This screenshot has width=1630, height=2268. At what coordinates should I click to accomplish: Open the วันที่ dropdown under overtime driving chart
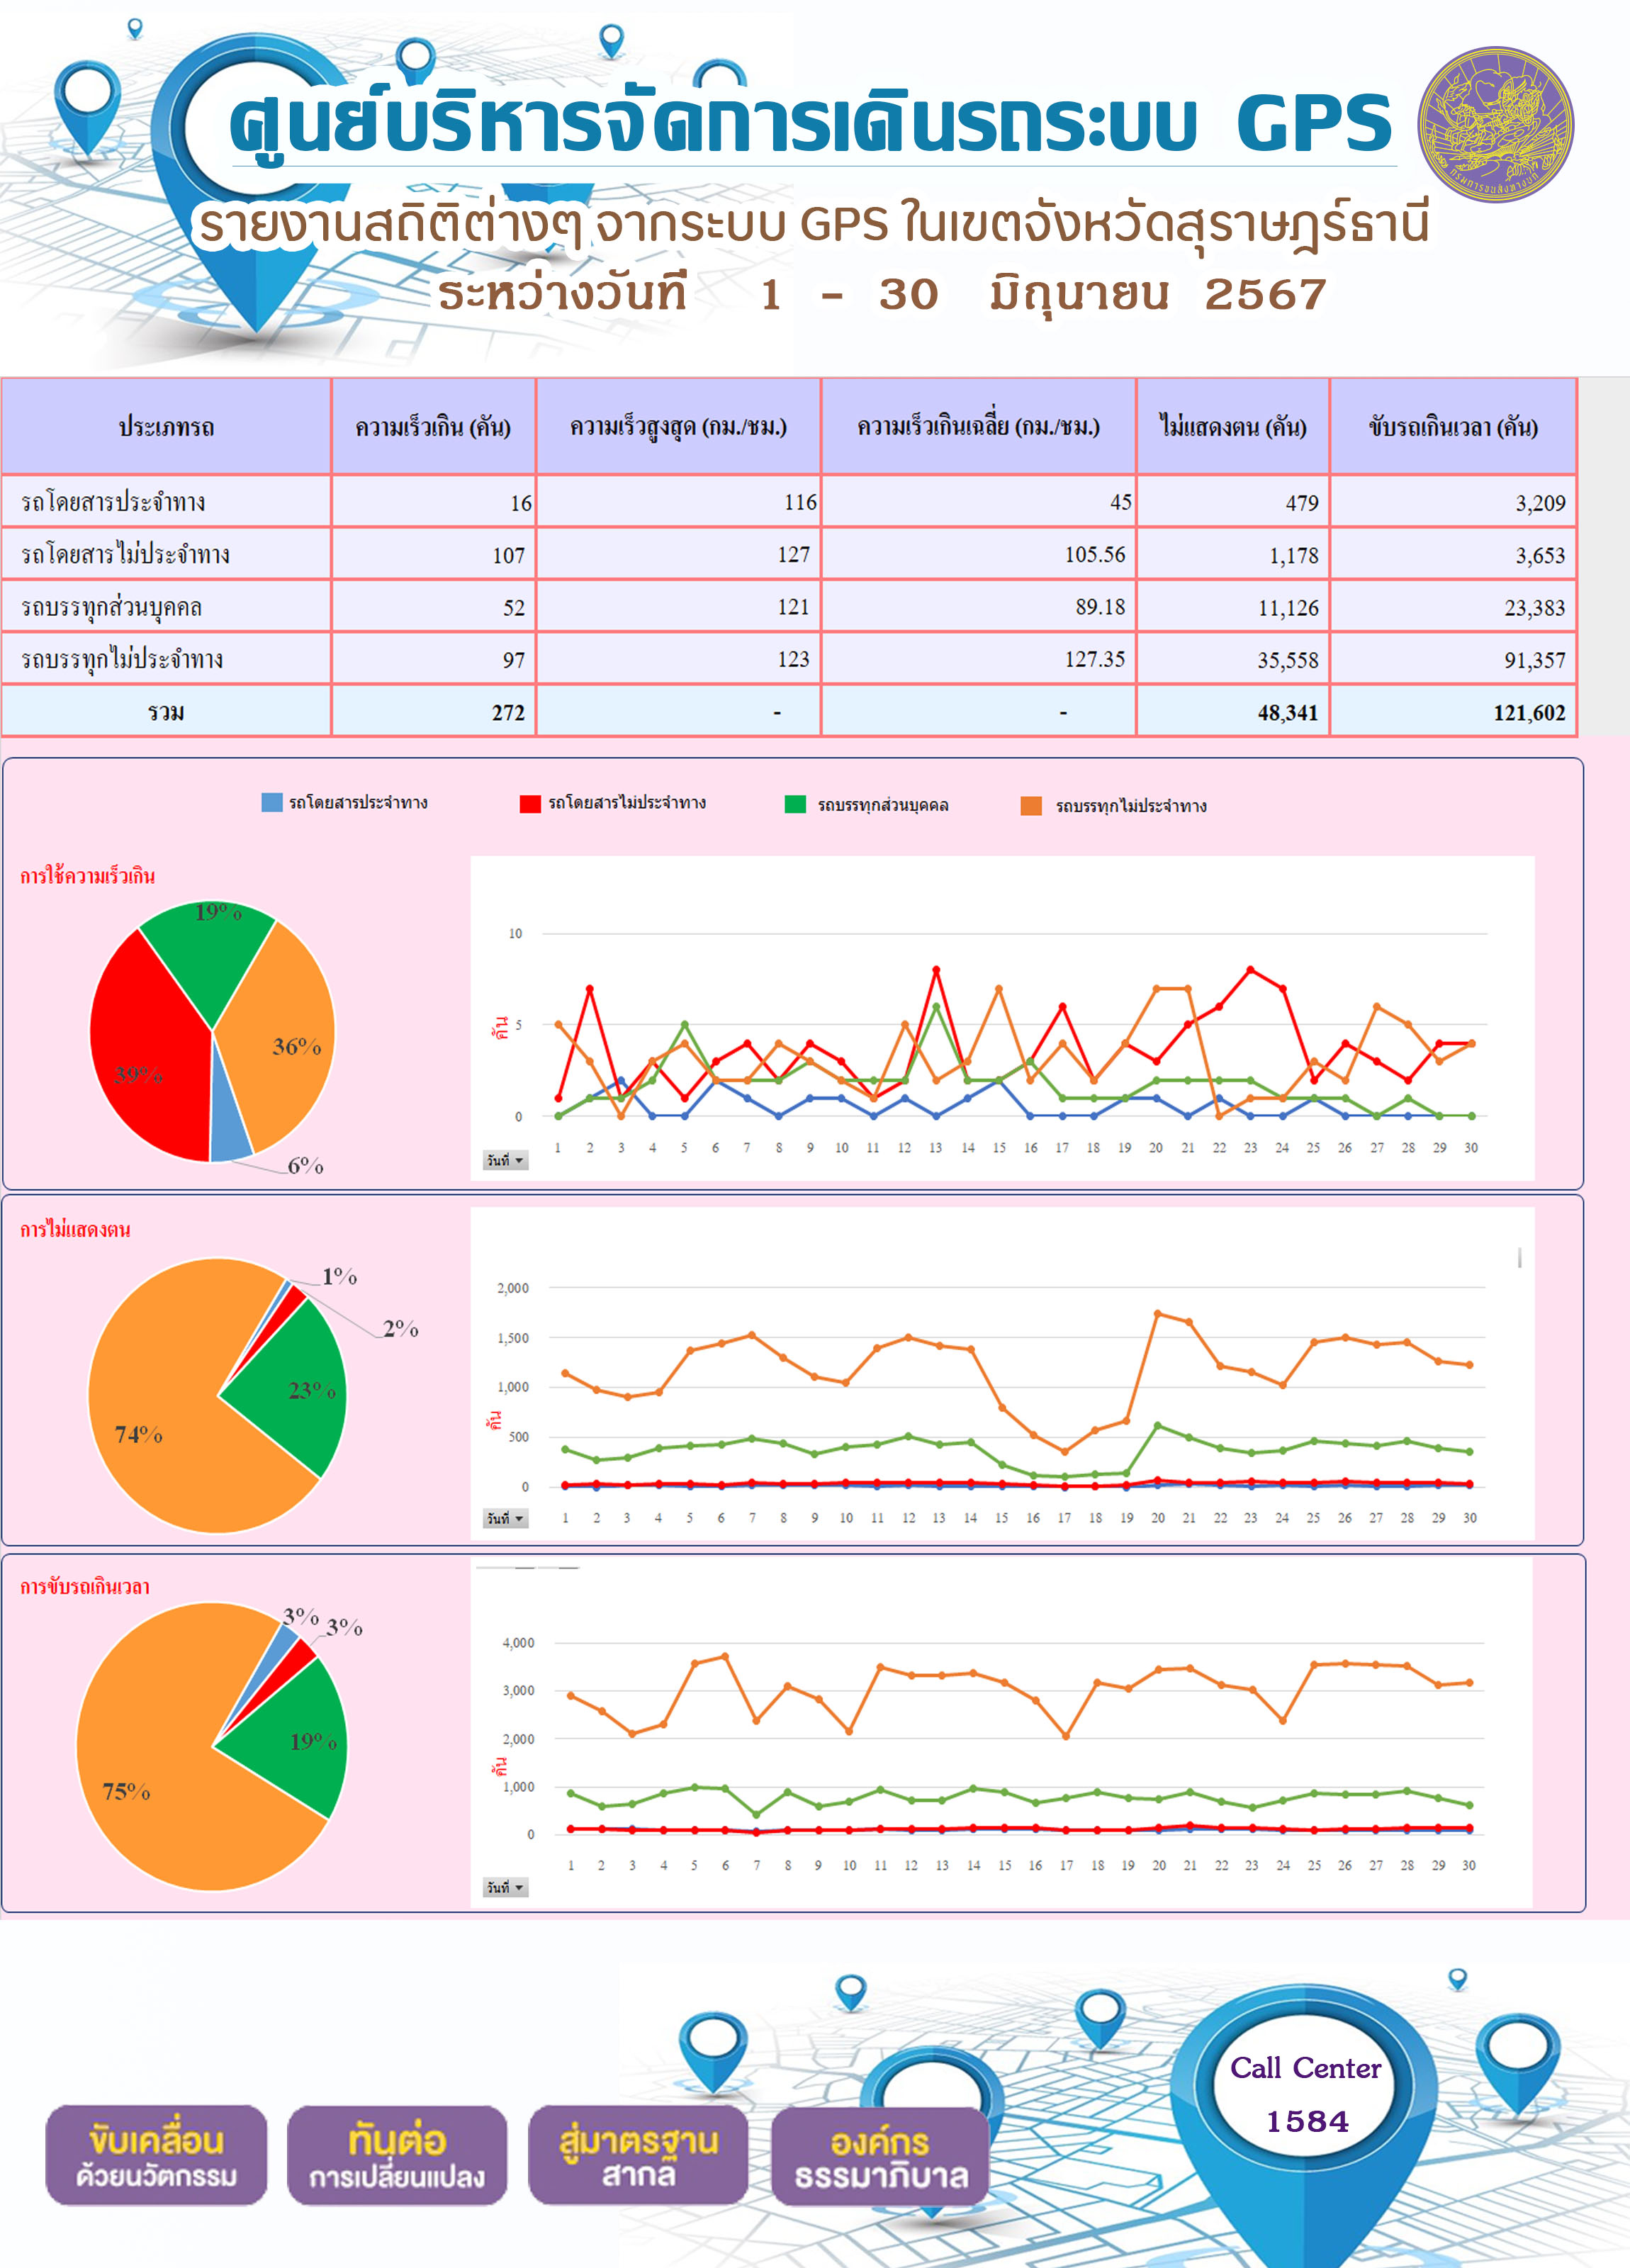505,1887
